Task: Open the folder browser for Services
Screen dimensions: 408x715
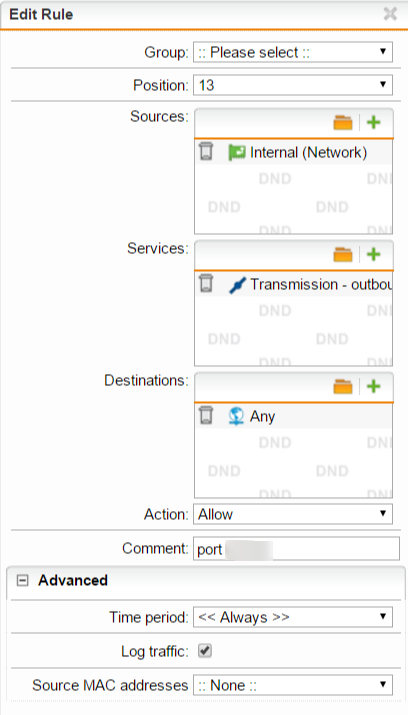Action: (343, 254)
